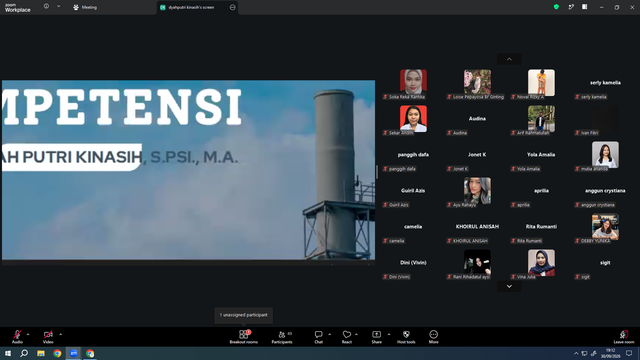Click the divider handle between screen and gallery
640x360 pixels.
pos(377,172)
